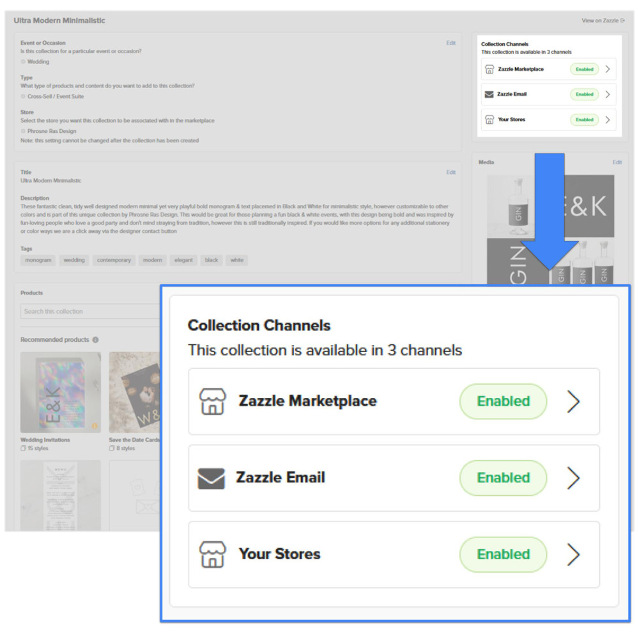Click the styles icon next to 8 styles
Image resolution: width=639 pixels, height=639 pixels.
[x=112, y=448]
